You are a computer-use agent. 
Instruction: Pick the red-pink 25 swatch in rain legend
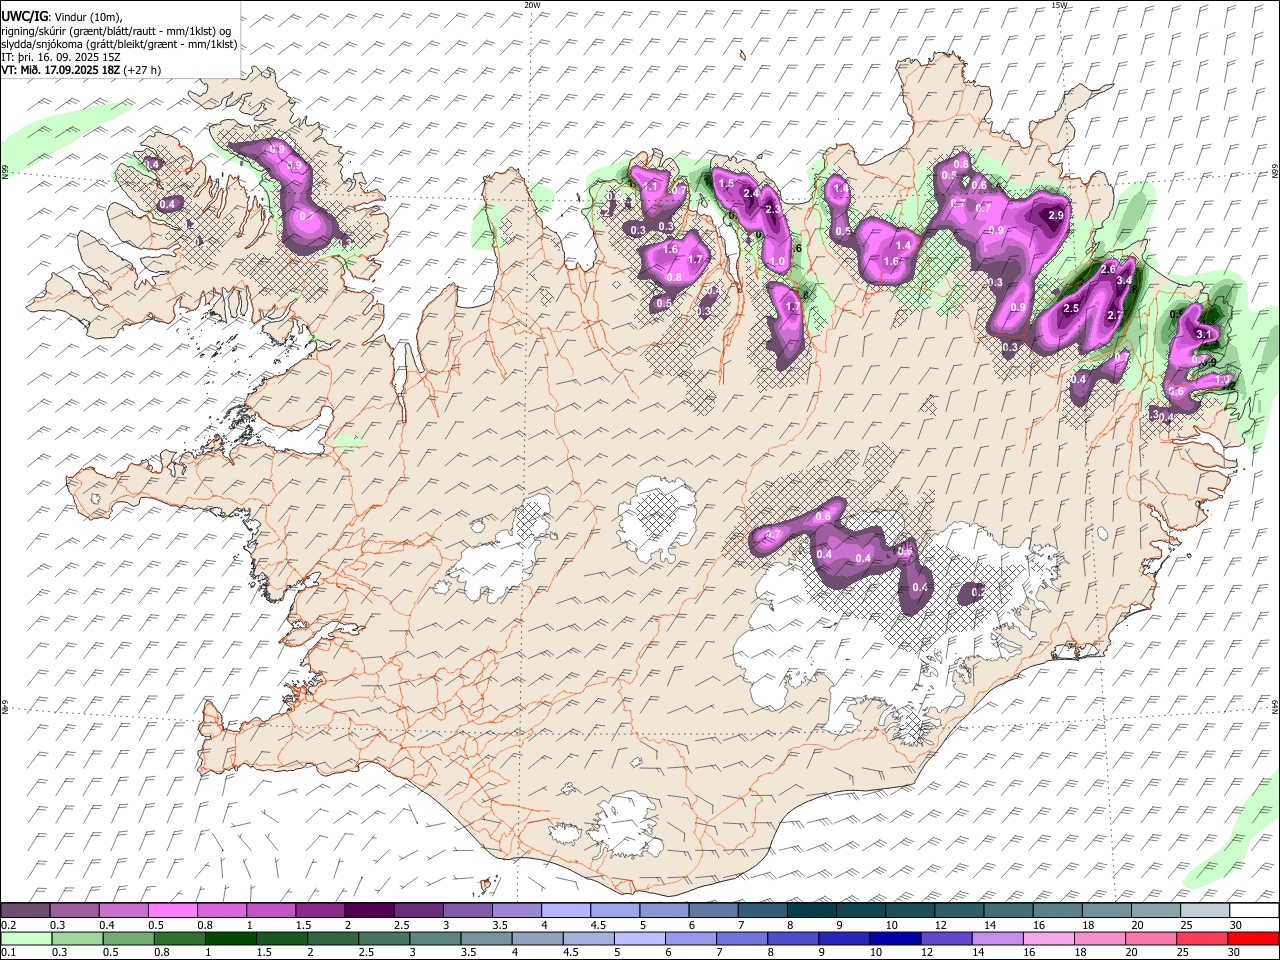(x=1204, y=938)
